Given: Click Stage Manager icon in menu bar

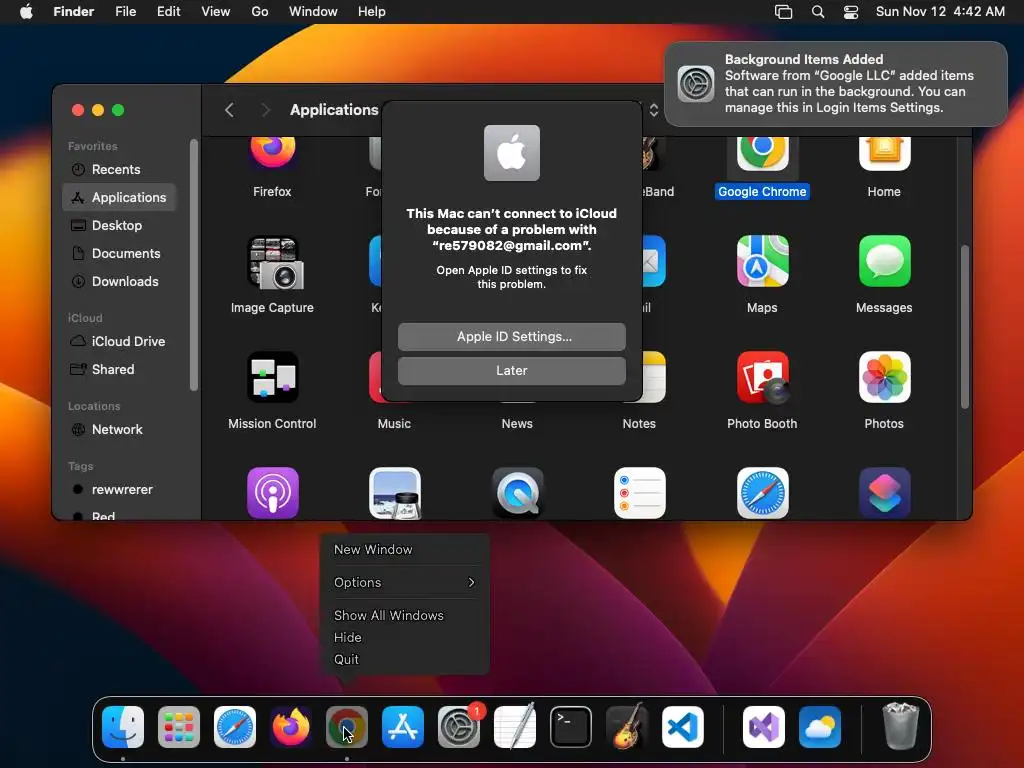Looking at the screenshot, I should pos(783,12).
